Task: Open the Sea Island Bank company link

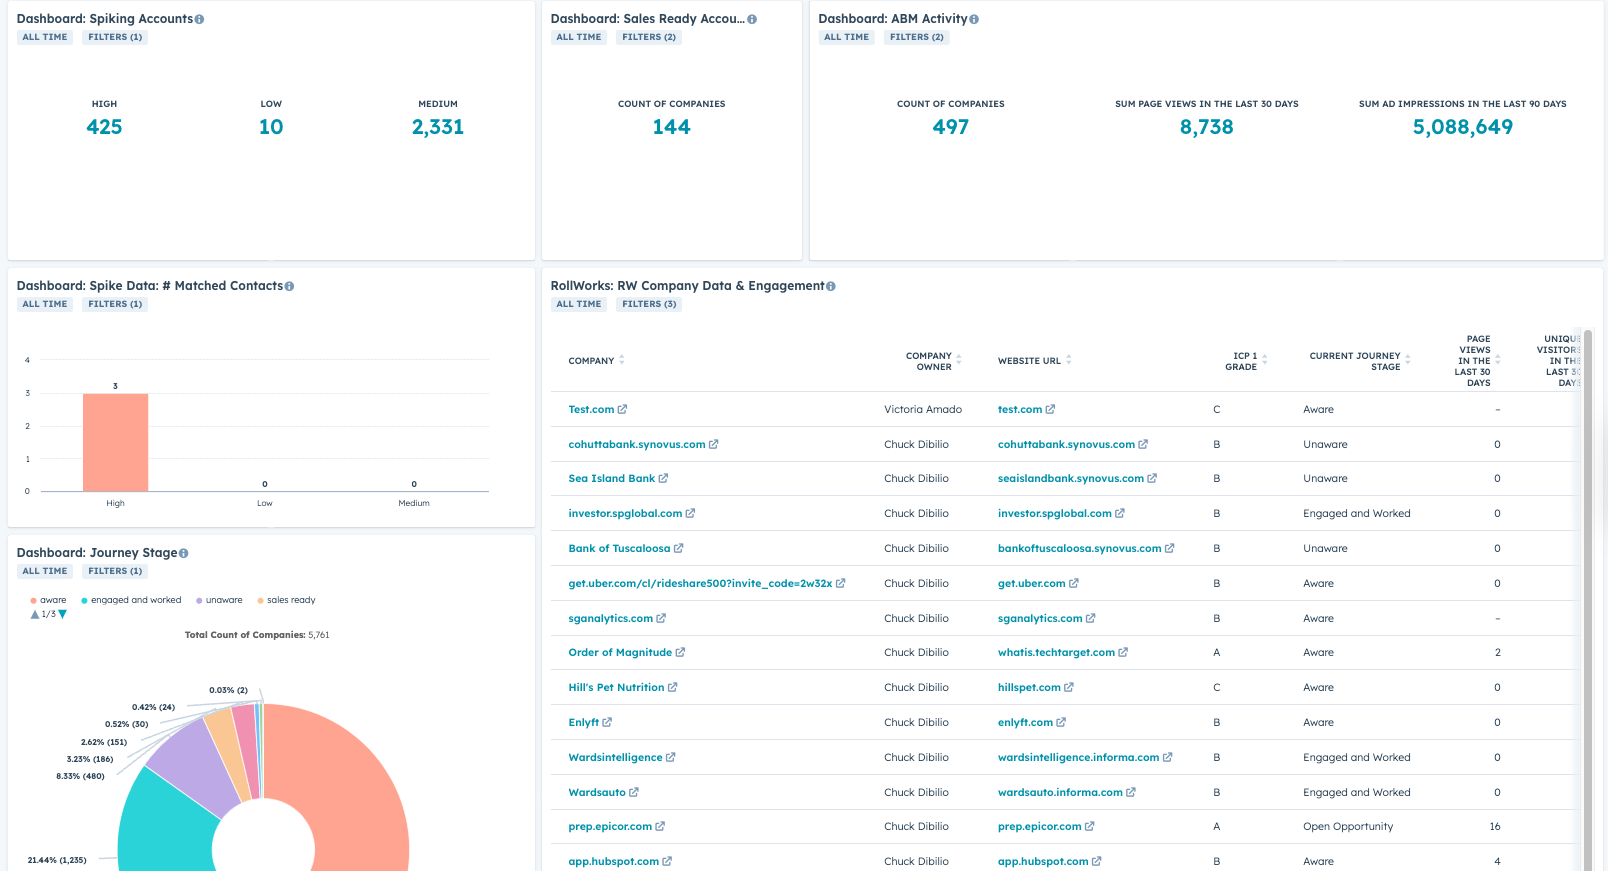Action: tap(611, 479)
